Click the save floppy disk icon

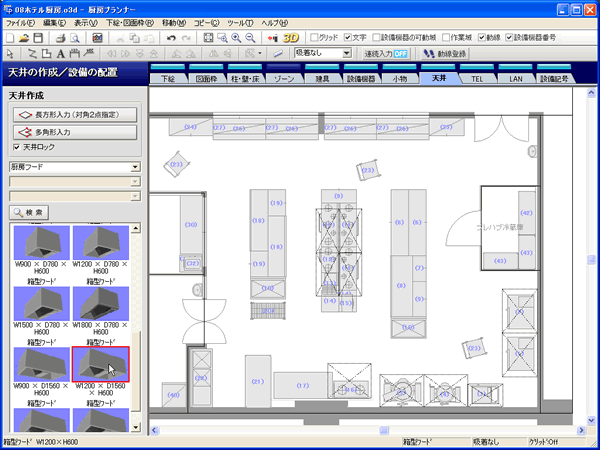37,37
